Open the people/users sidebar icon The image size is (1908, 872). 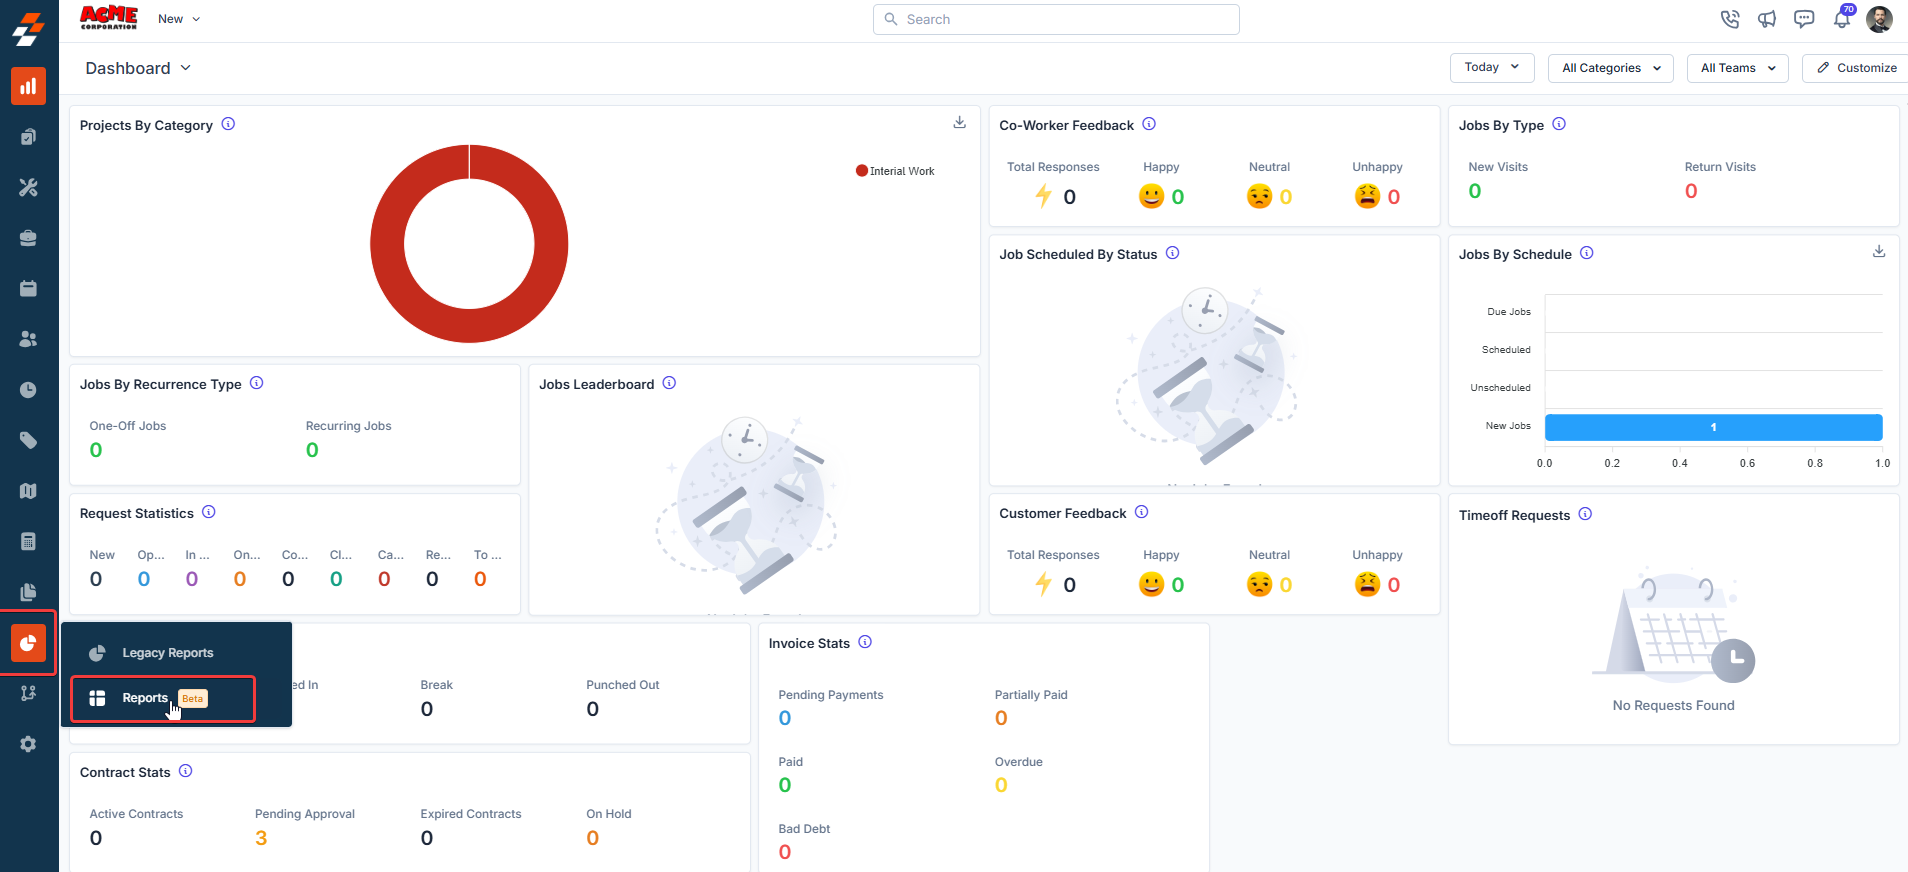[28, 339]
